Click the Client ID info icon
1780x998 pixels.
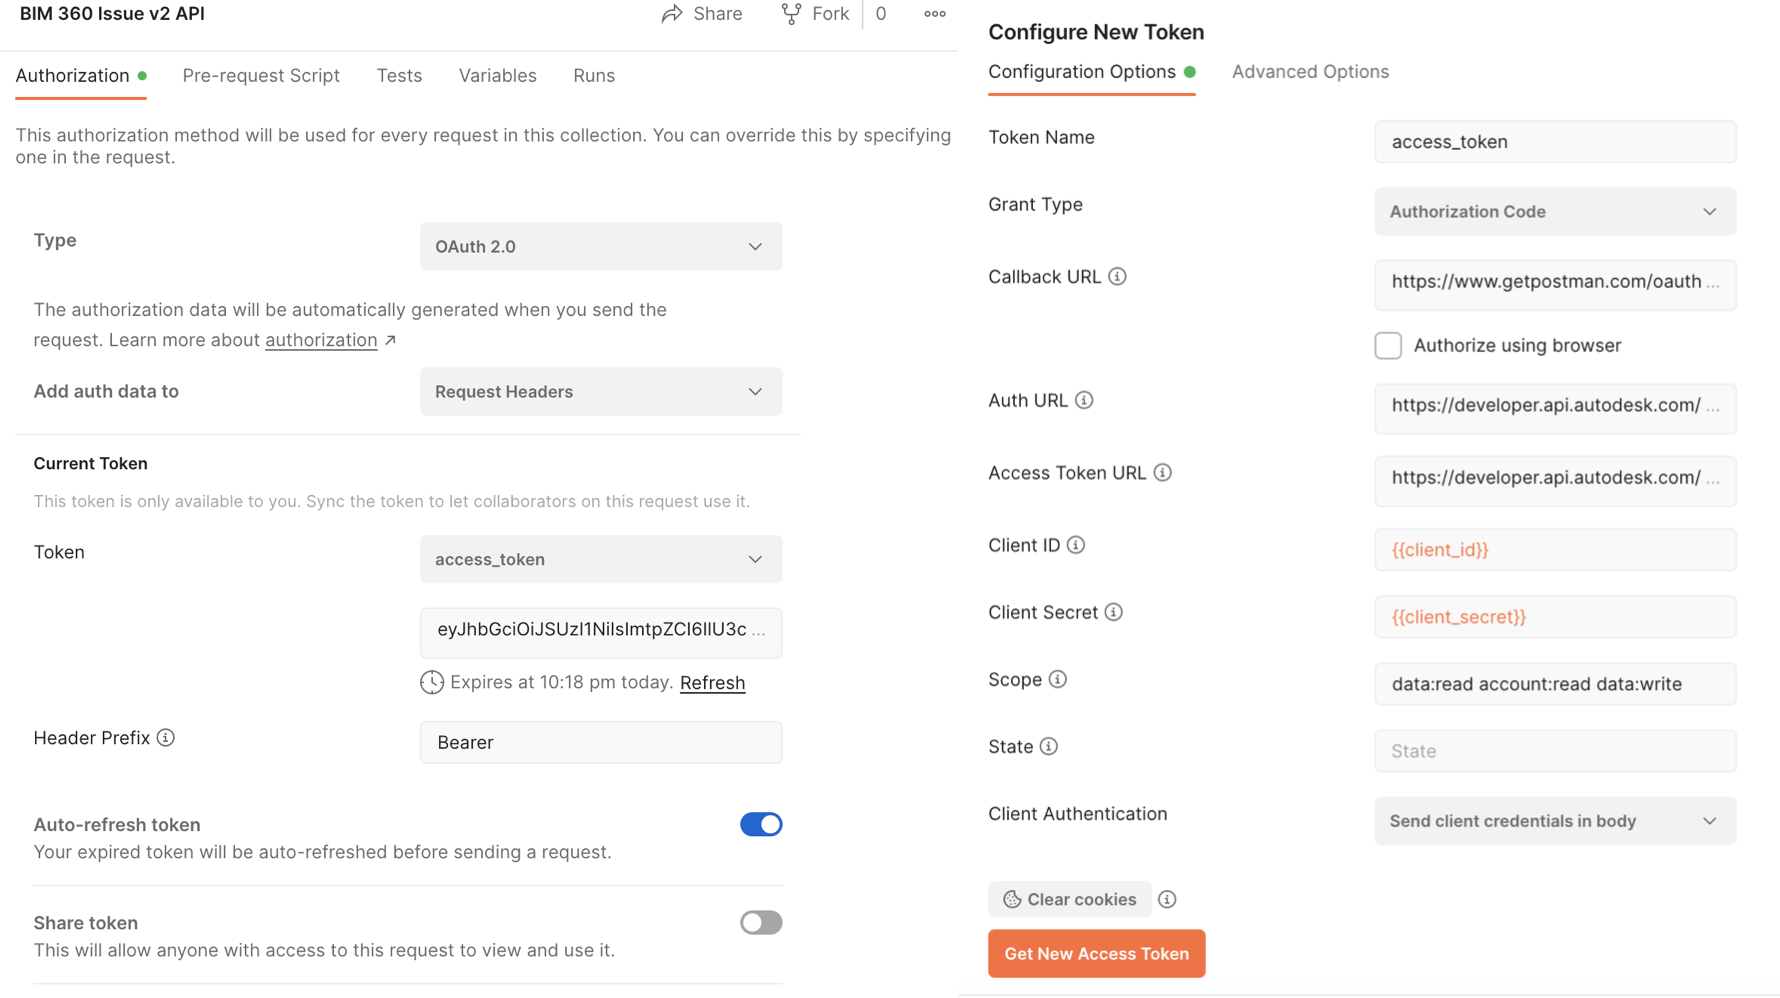click(x=1076, y=545)
